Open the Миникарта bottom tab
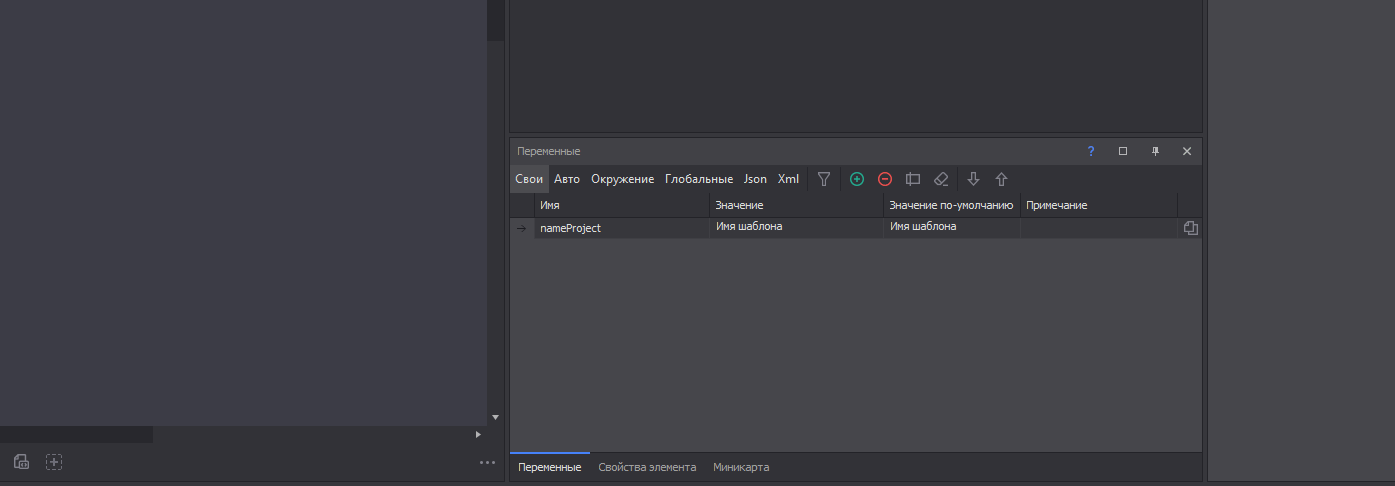This screenshot has height=486, width=1395. (x=741, y=467)
